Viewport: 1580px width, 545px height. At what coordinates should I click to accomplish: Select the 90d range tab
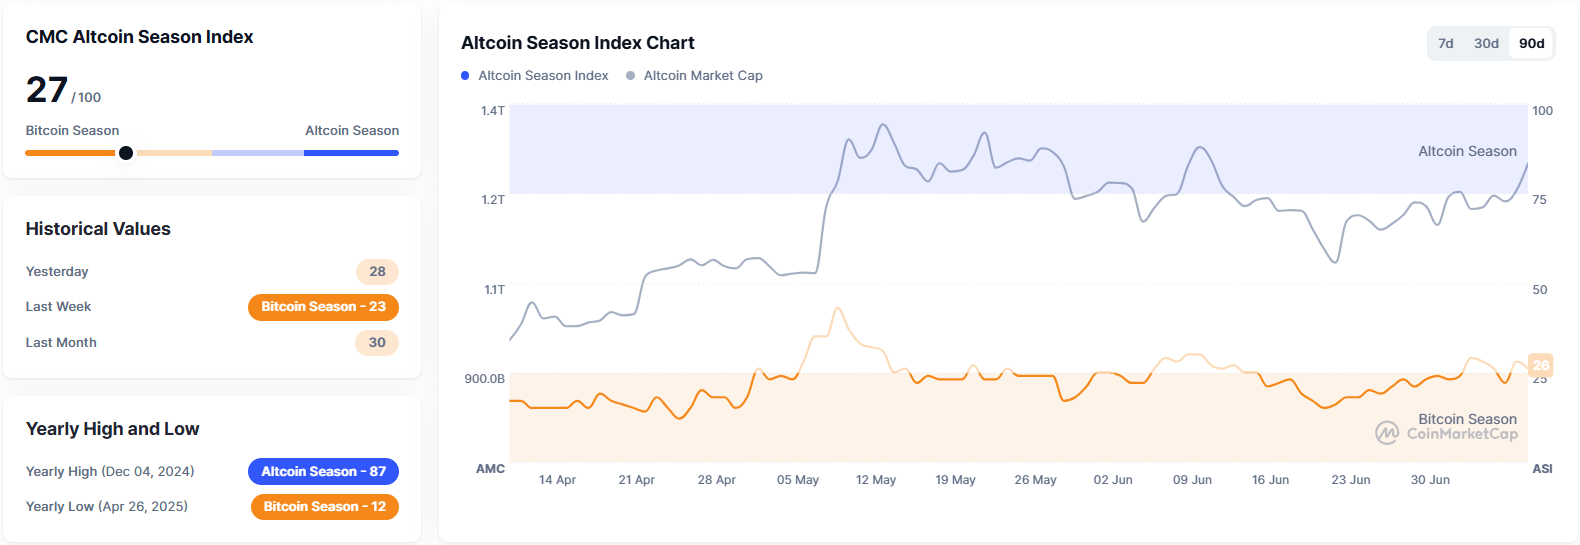tap(1531, 43)
